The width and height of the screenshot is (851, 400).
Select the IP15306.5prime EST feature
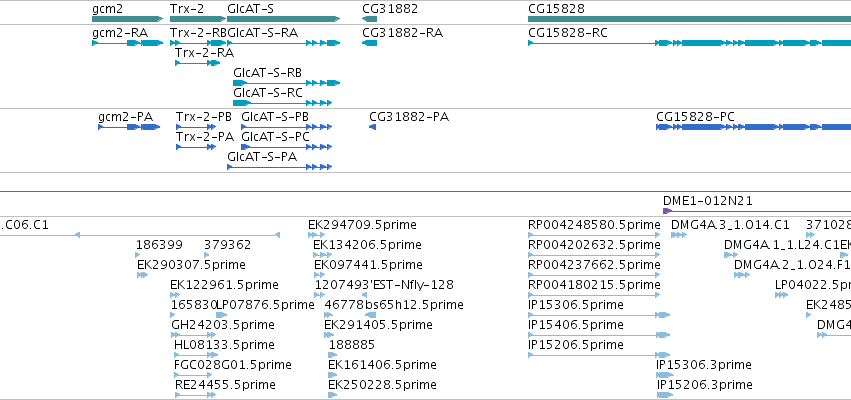coord(599,315)
